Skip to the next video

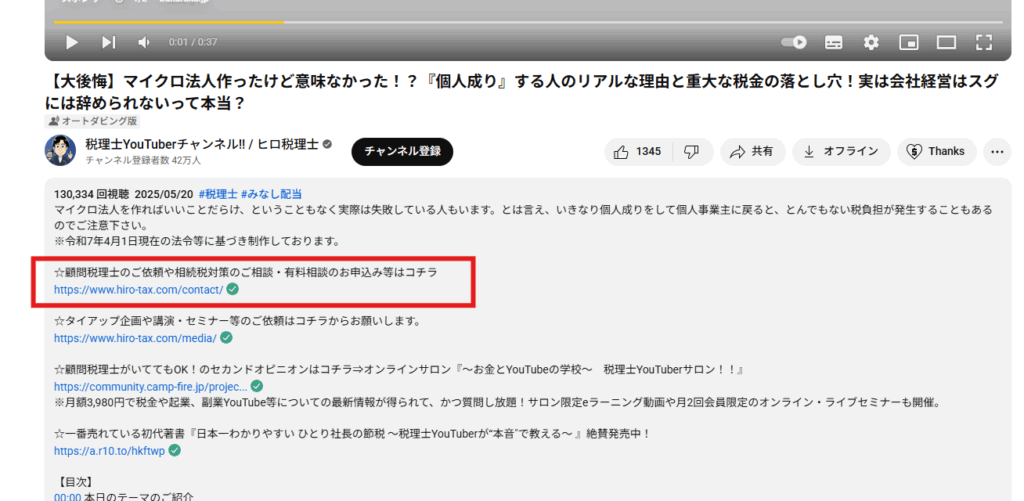108,42
